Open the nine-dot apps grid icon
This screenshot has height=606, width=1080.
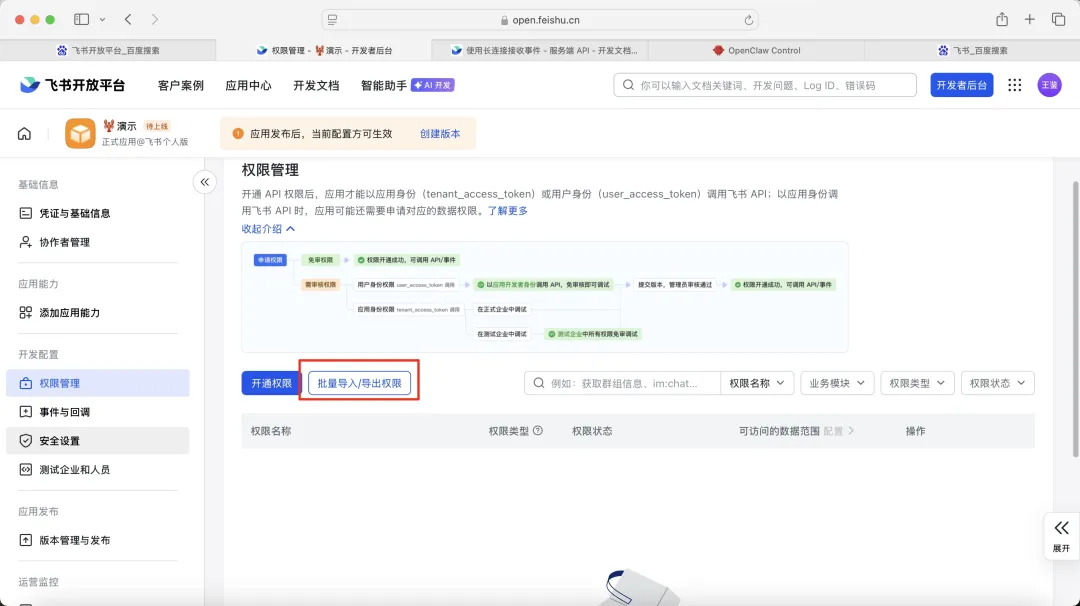tap(1015, 85)
